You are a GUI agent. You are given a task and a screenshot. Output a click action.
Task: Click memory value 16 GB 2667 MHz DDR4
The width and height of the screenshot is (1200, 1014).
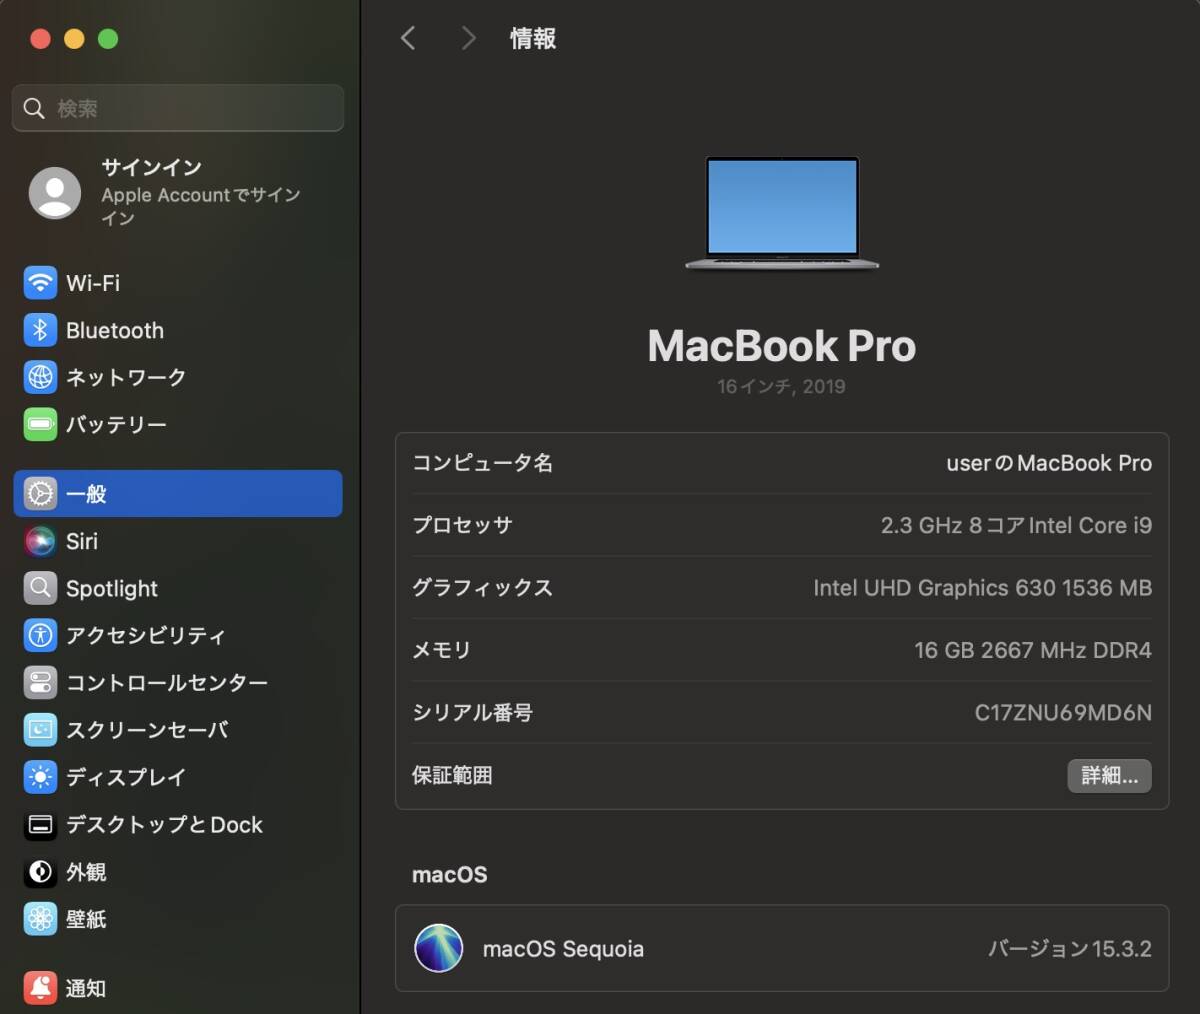(1033, 650)
